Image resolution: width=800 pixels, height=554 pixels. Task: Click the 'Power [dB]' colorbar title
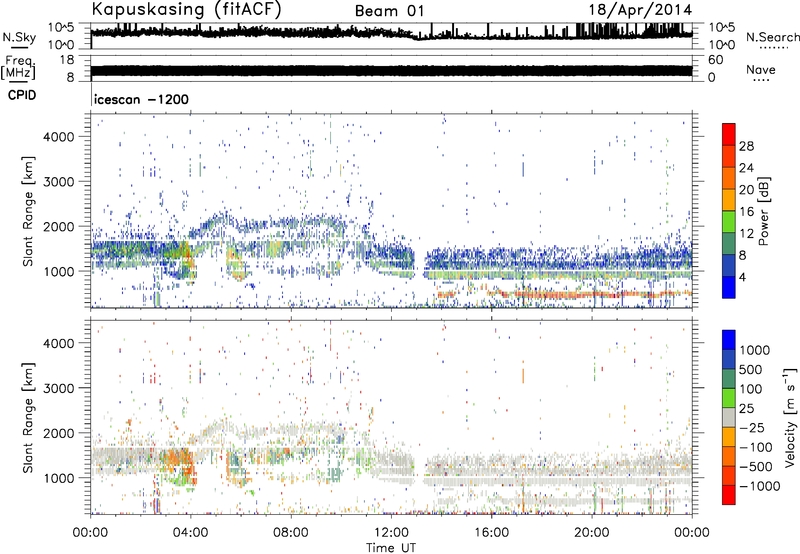pyautogui.click(x=763, y=211)
